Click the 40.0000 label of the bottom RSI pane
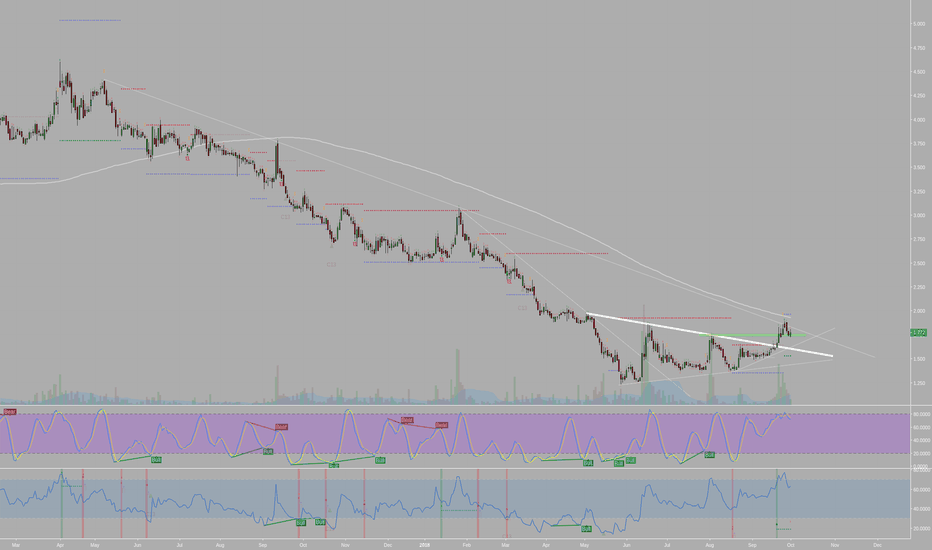Viewport: 932px width, 550px height. point(921,509)
